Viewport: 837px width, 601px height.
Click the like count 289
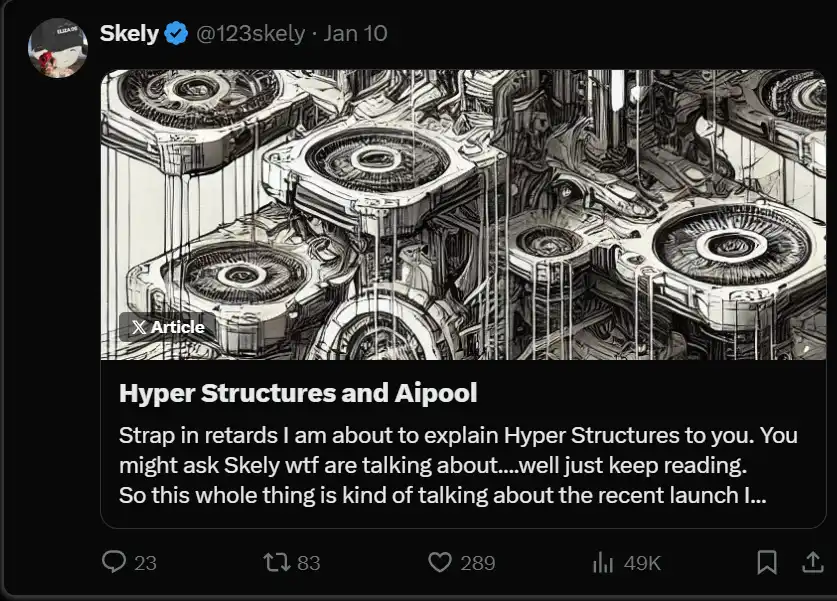coord(477,563)
